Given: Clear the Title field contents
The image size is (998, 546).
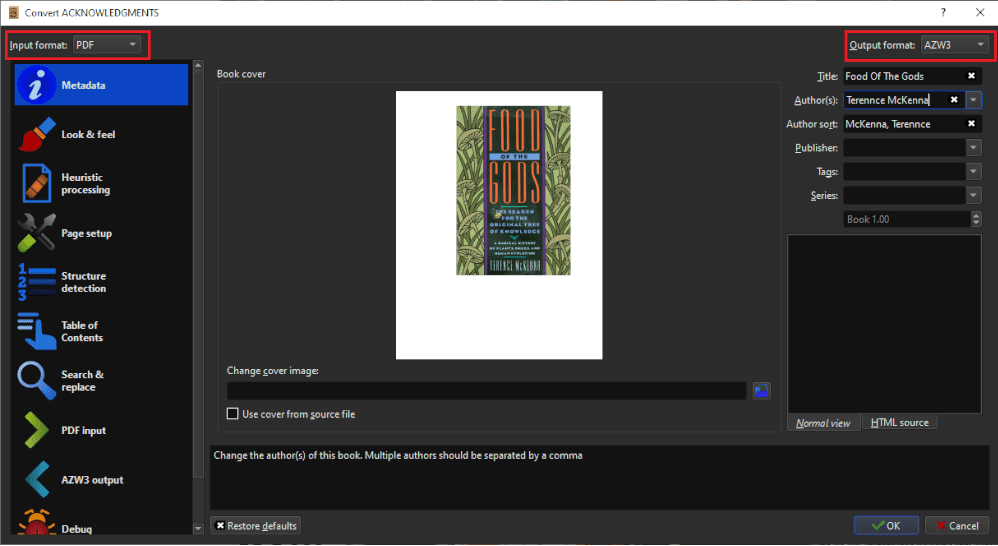Looking at the screenshot, I should 971,76.
